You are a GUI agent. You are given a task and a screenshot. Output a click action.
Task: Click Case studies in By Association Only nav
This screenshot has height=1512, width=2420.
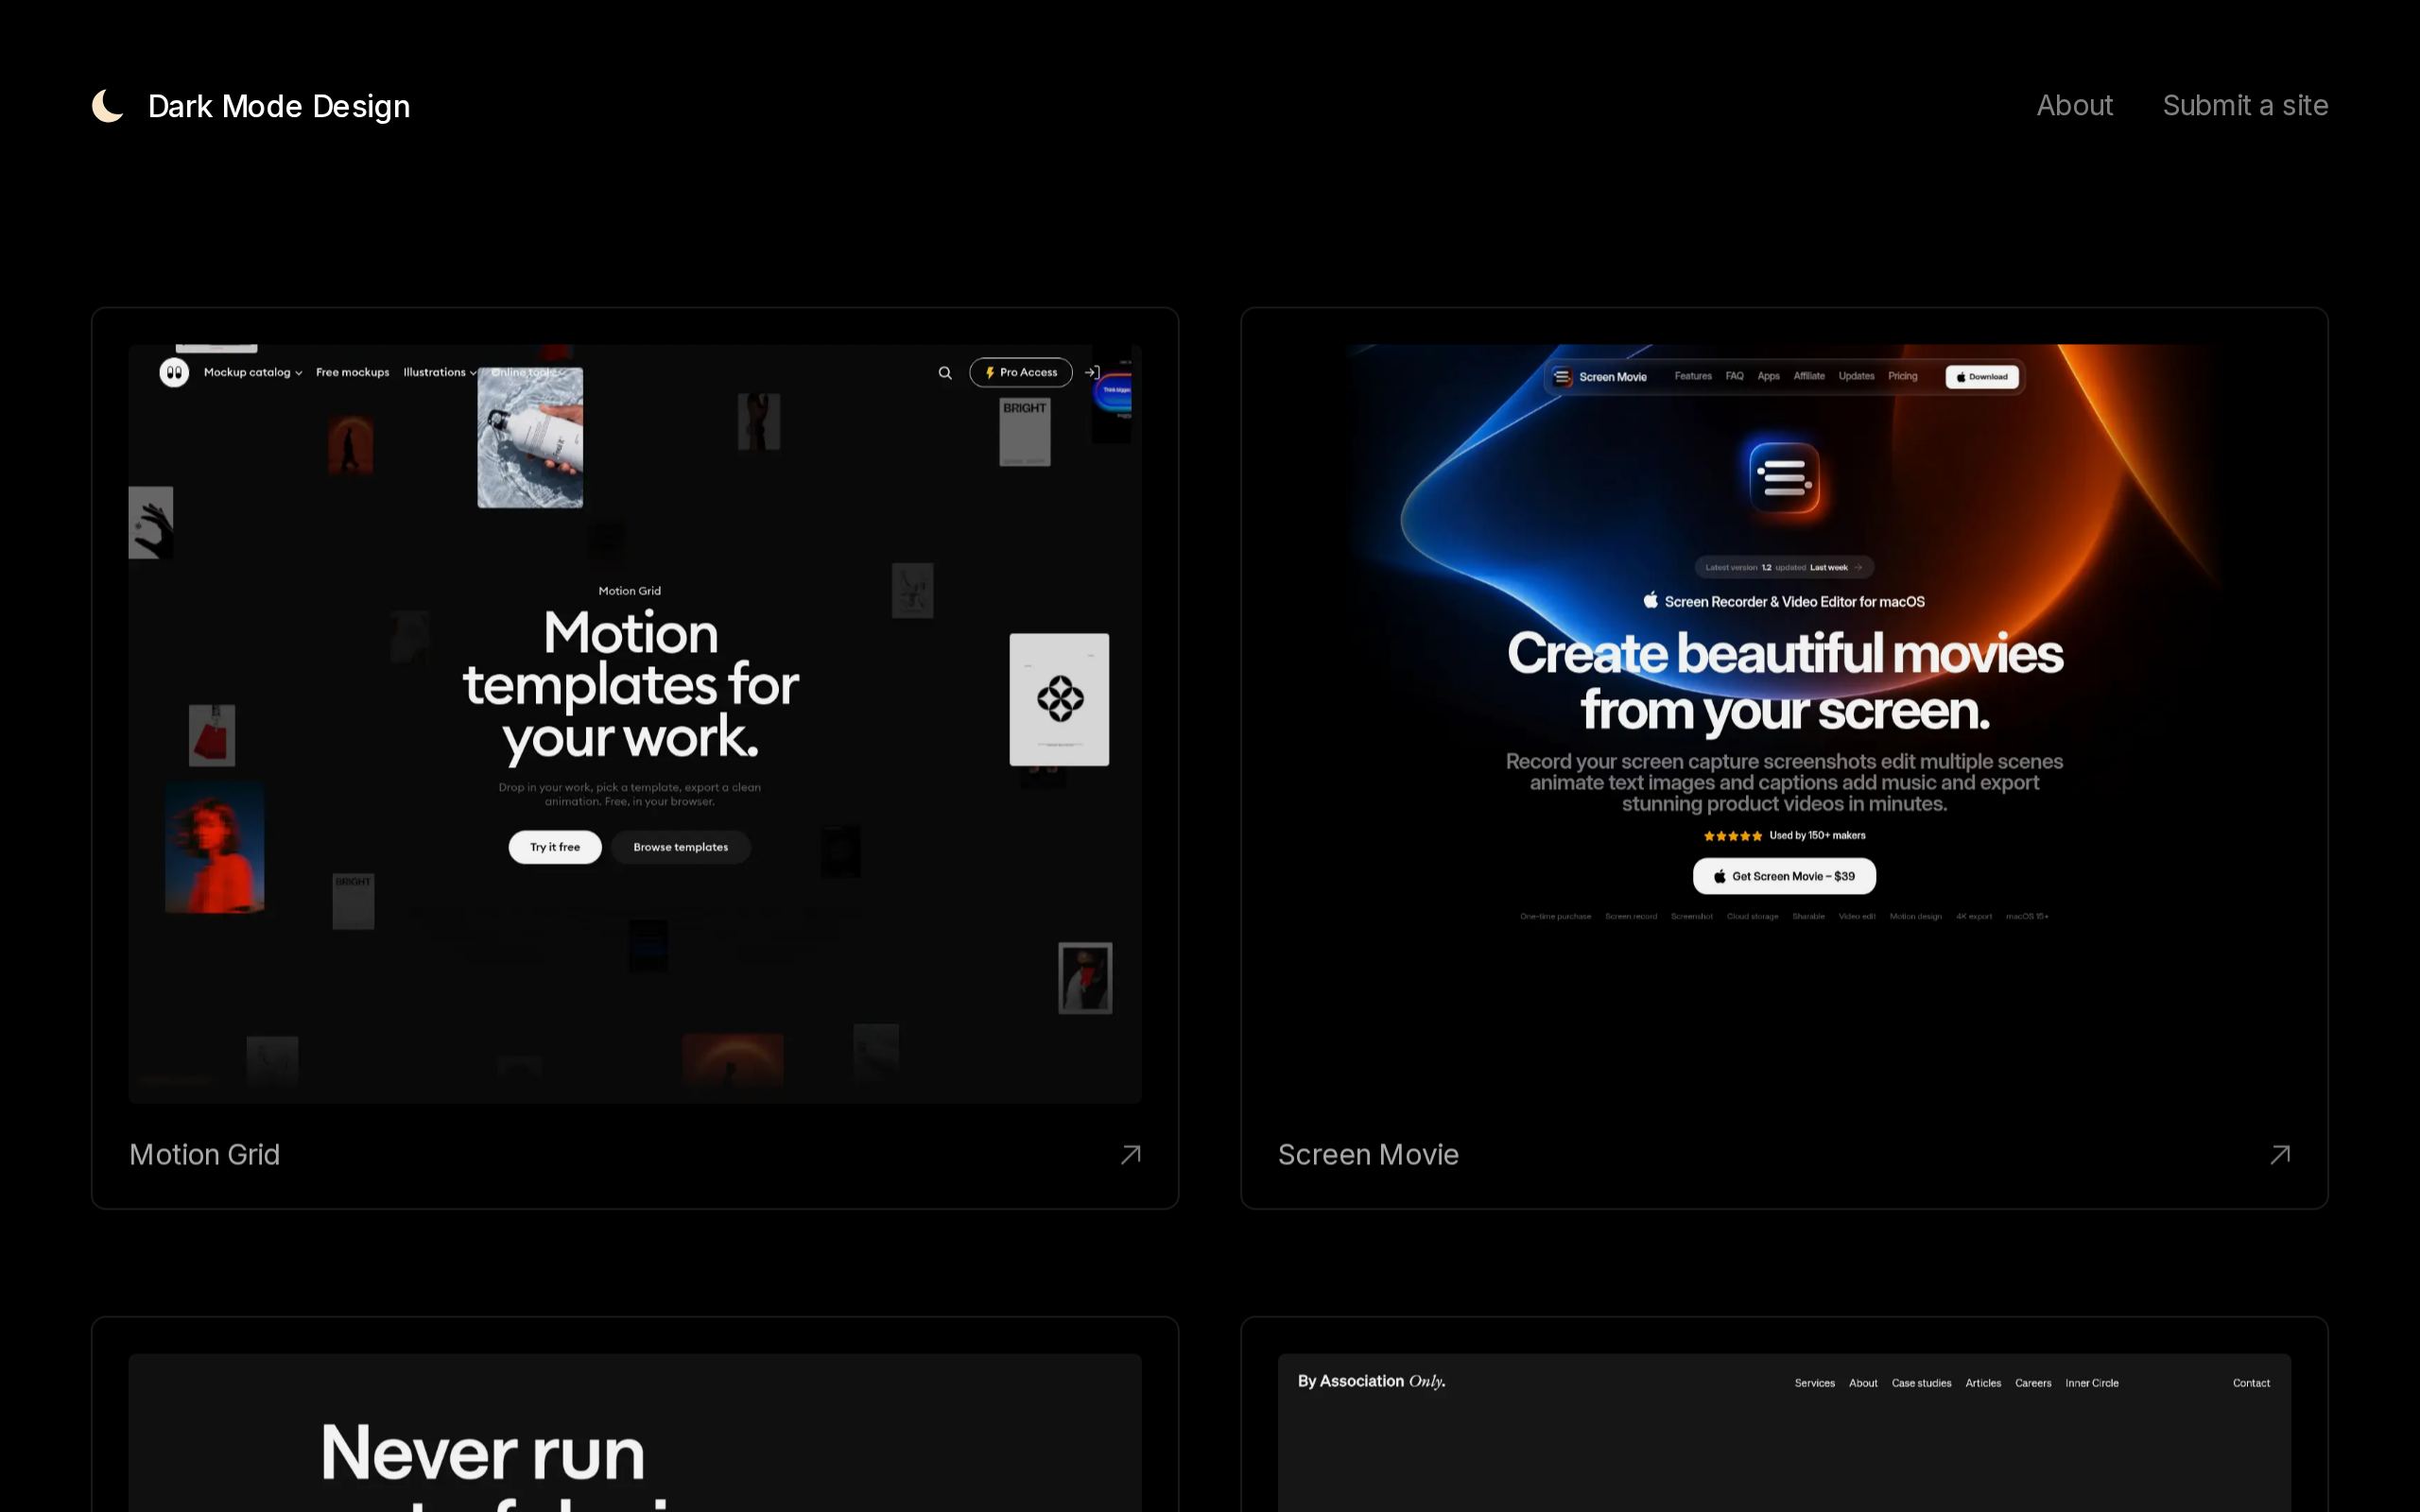pyautogui.click(x=1921, y=1383)
